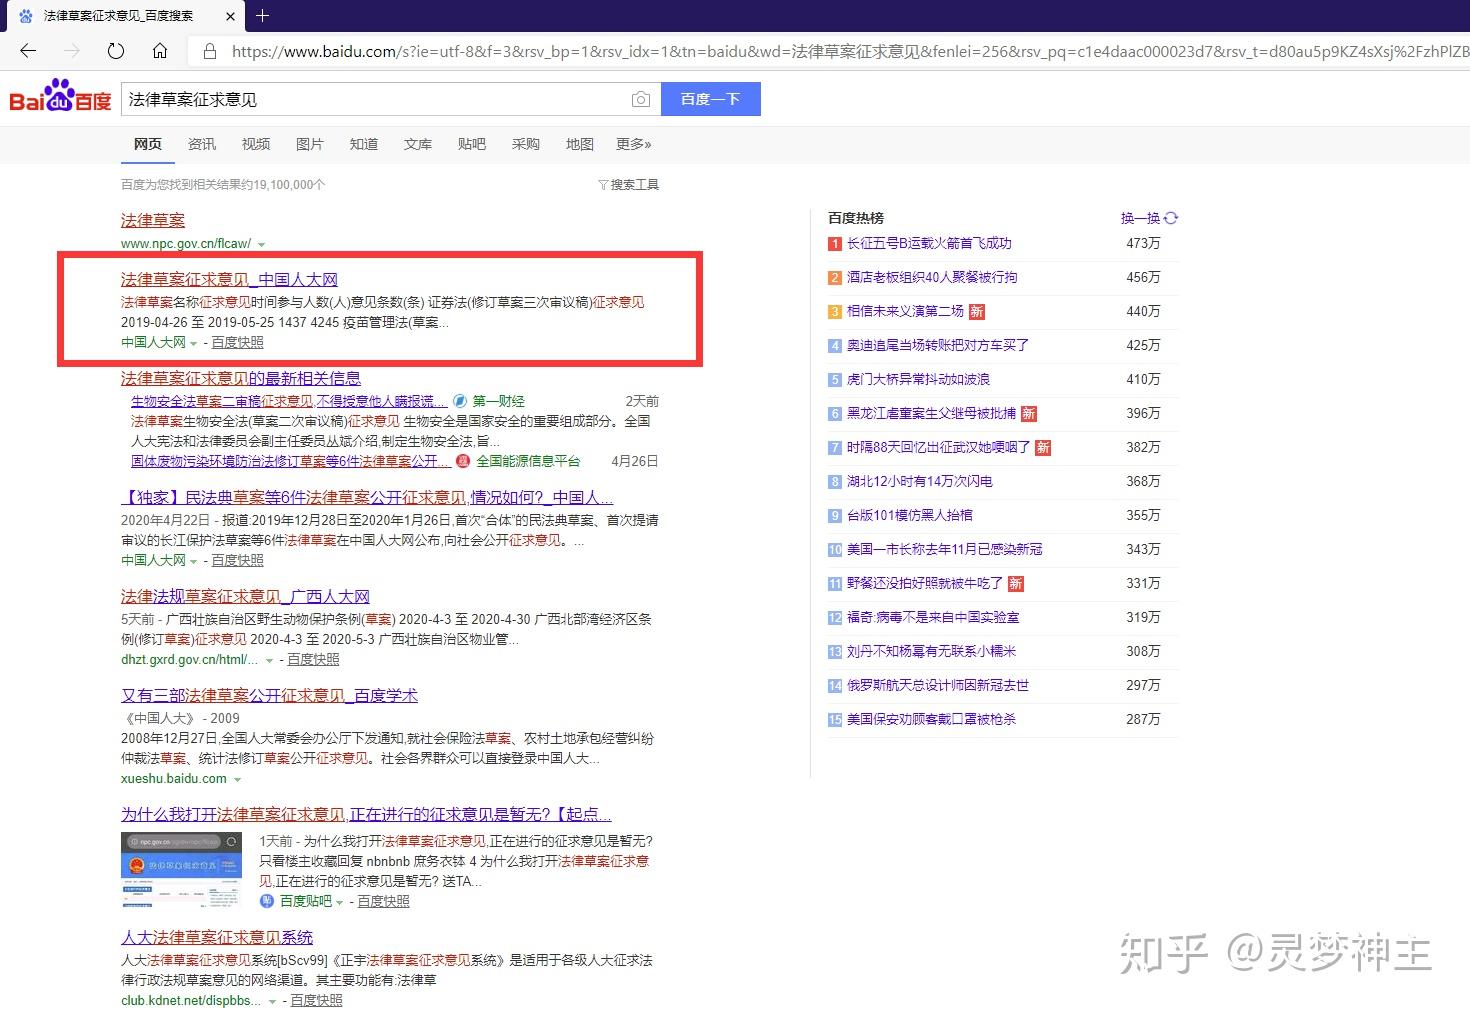
Task: Switch to the 文库 tab
Action: pyautogui.click(x=418, y=144)
